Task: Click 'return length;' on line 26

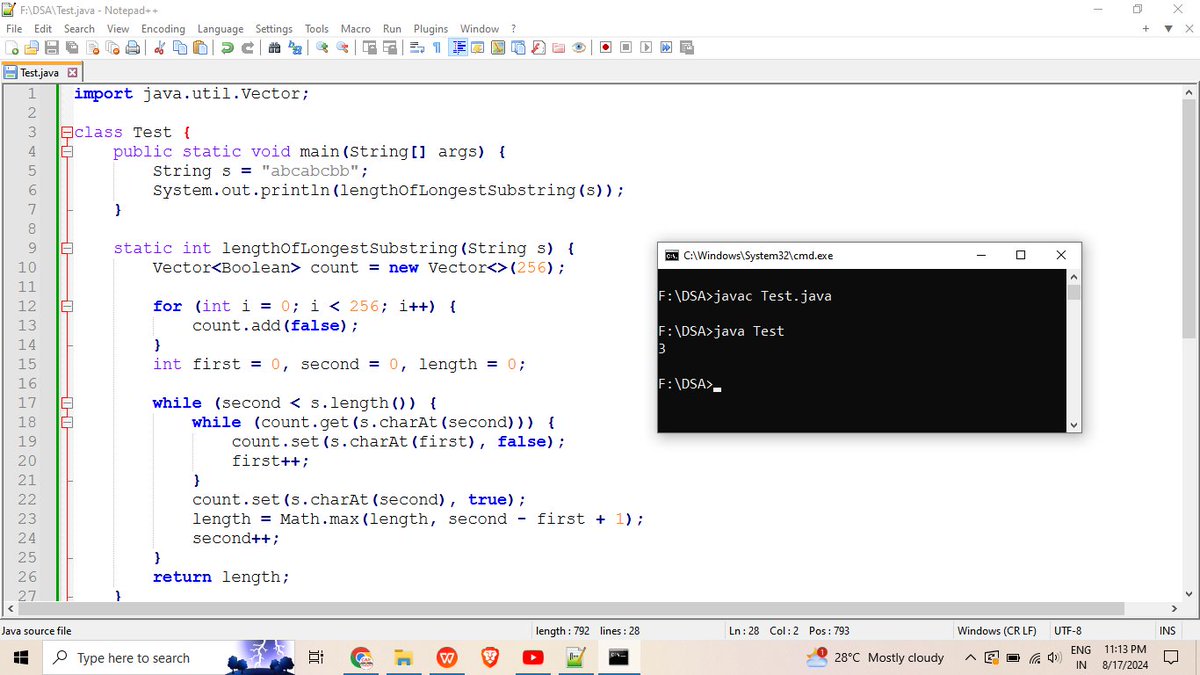Action: point(221,577)
